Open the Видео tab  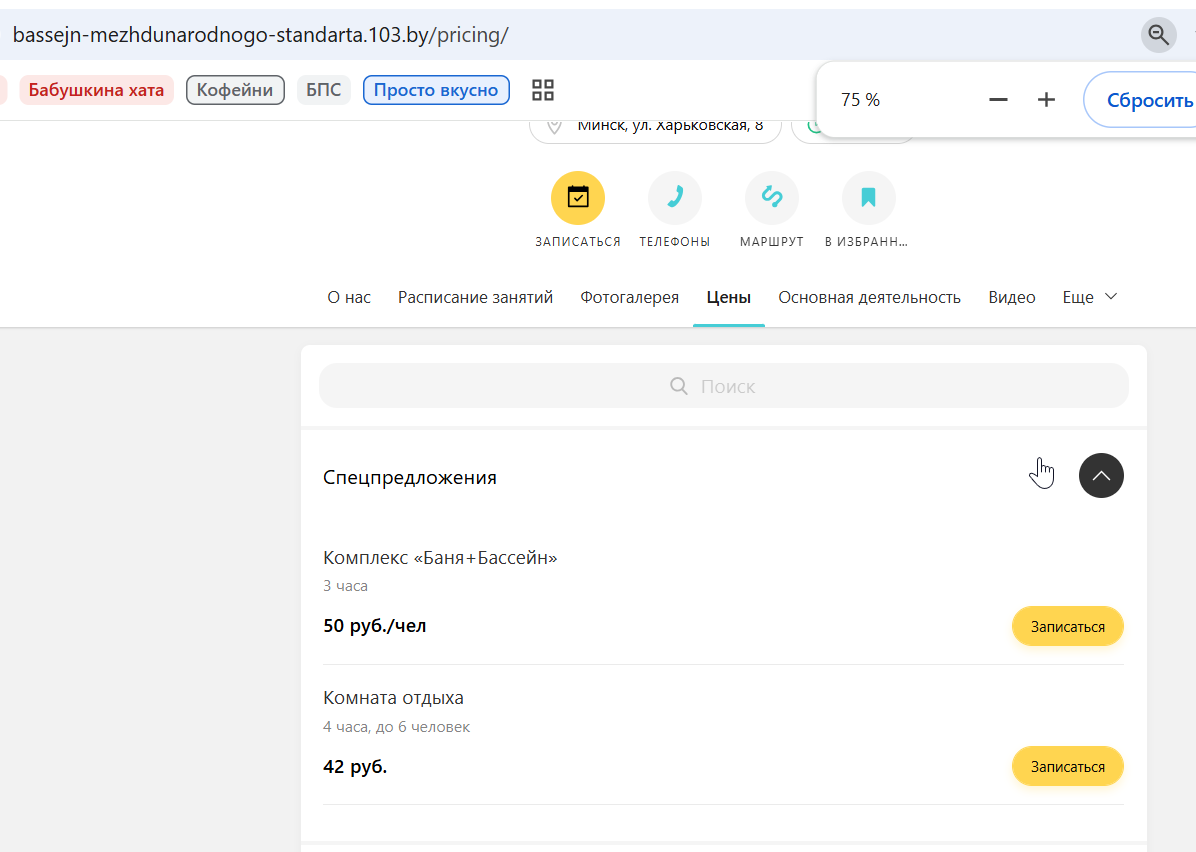click(x=1011, y=297)
